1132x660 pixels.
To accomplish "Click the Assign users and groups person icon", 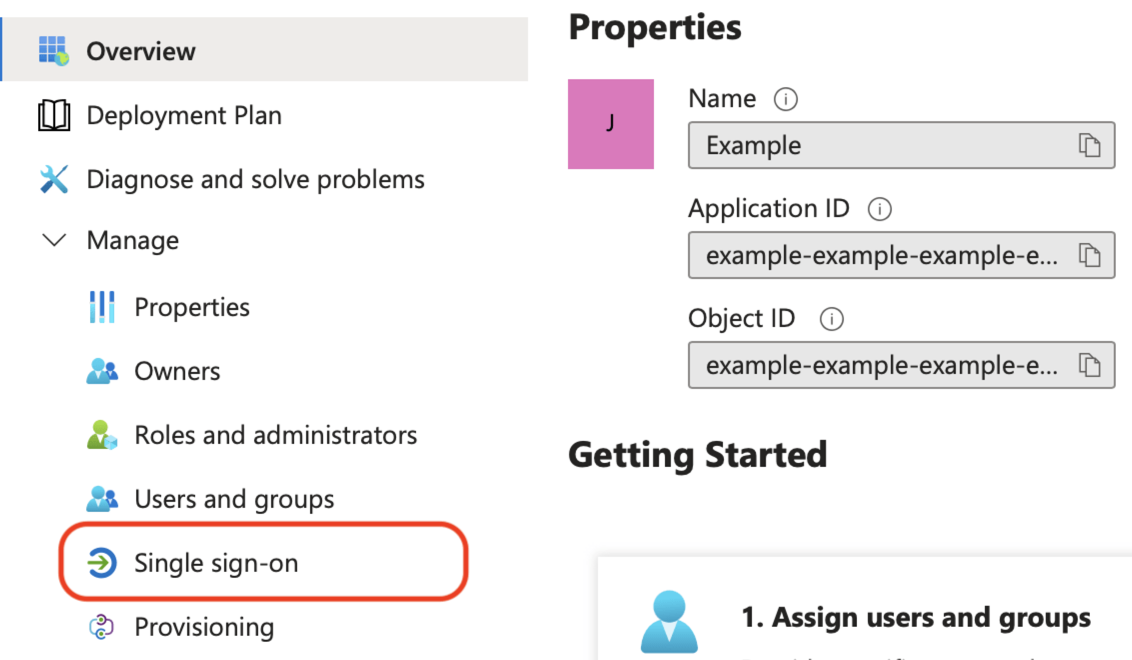I will 670,618.
